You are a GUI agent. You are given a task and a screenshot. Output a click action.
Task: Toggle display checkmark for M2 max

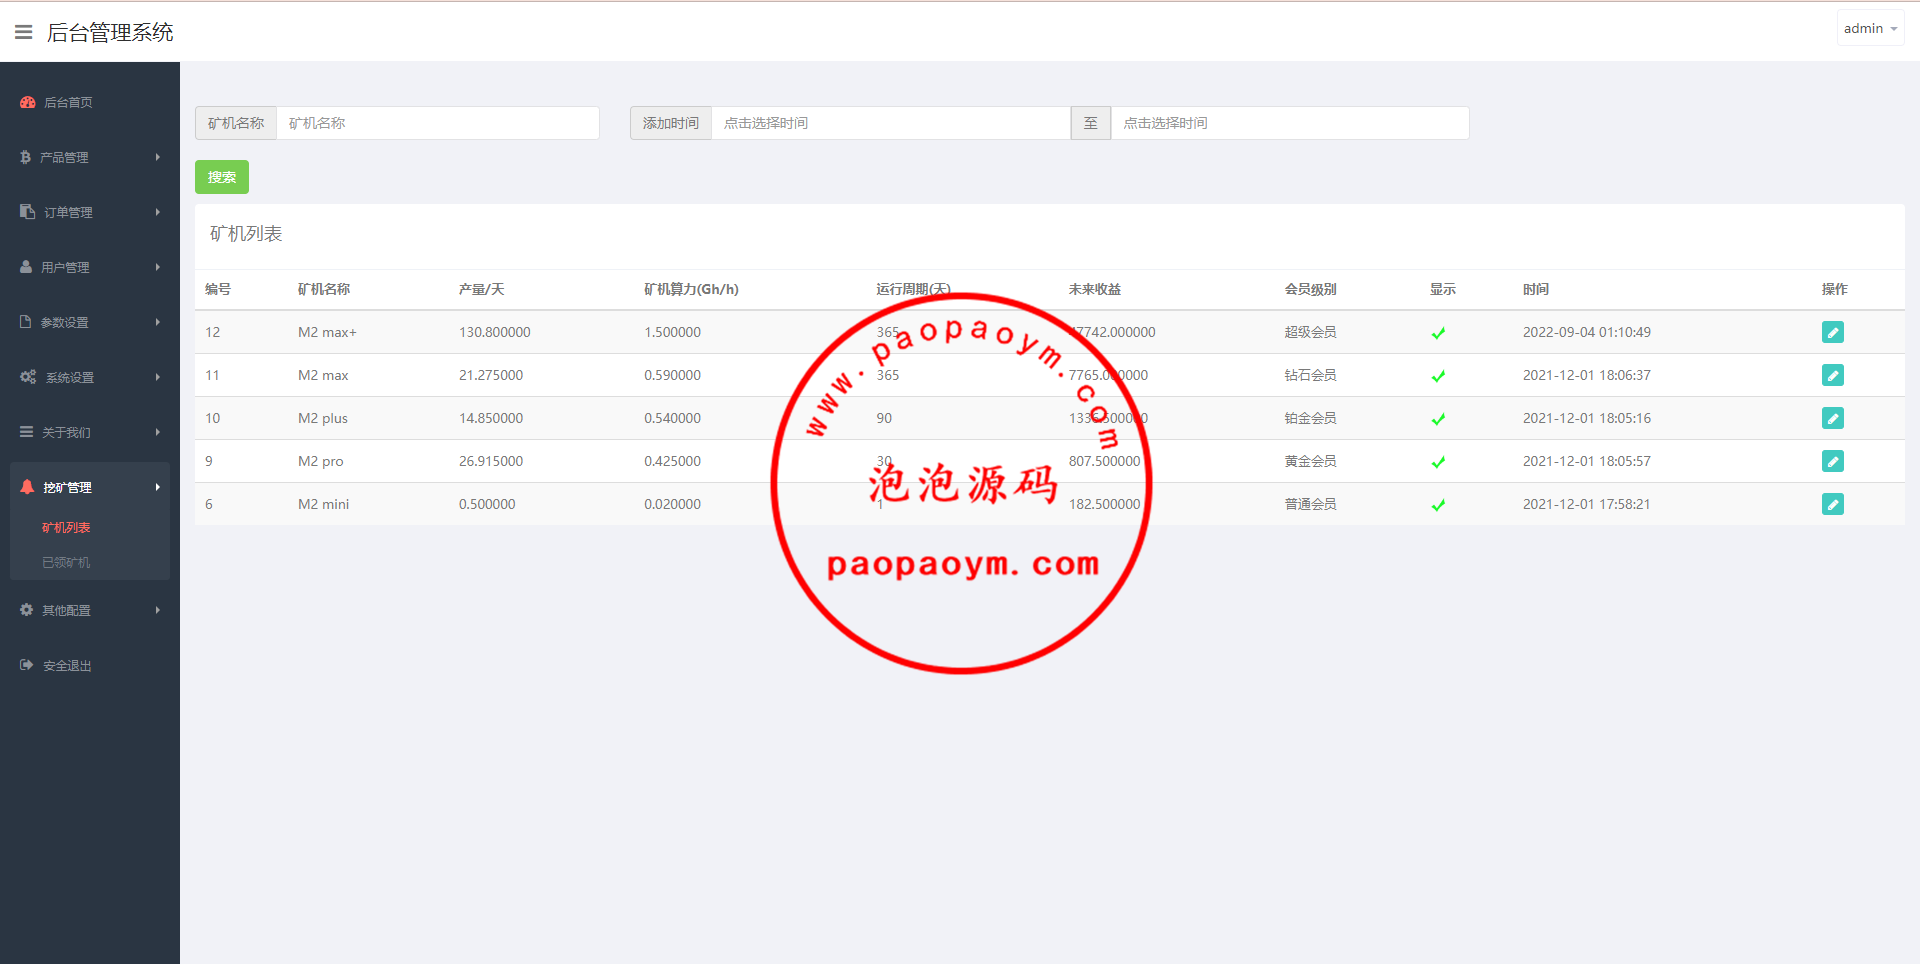point(1438,376)
